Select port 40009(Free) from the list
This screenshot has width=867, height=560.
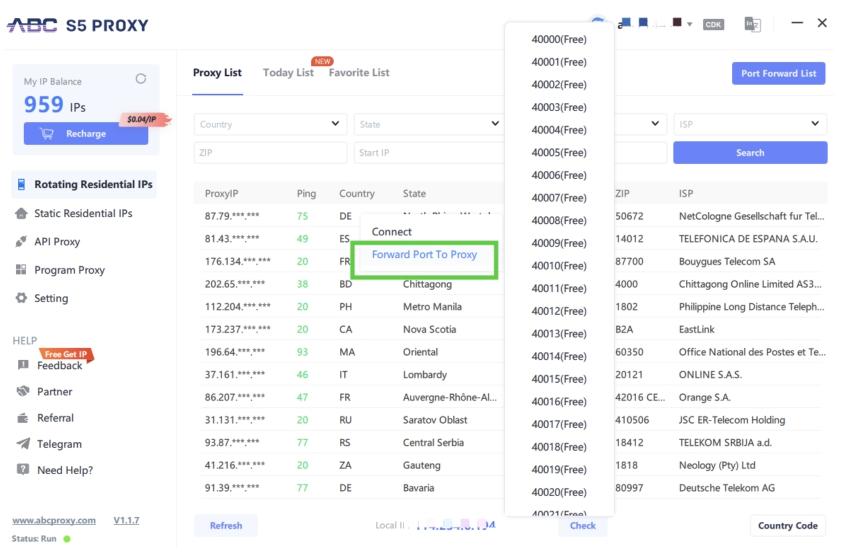[559, 243]
